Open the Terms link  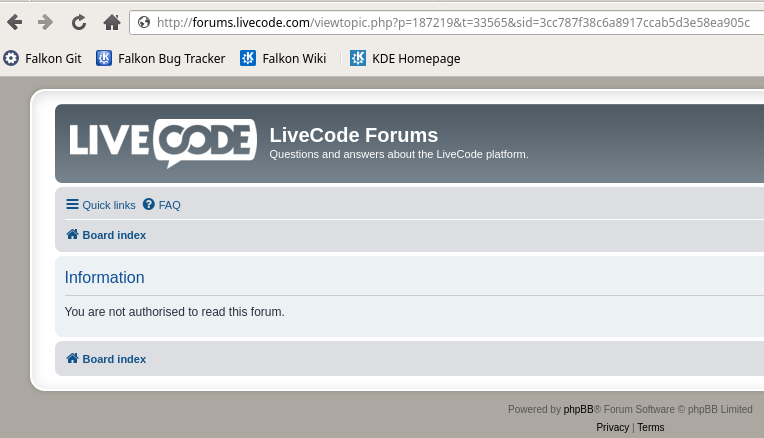click(x=650, y=427)
